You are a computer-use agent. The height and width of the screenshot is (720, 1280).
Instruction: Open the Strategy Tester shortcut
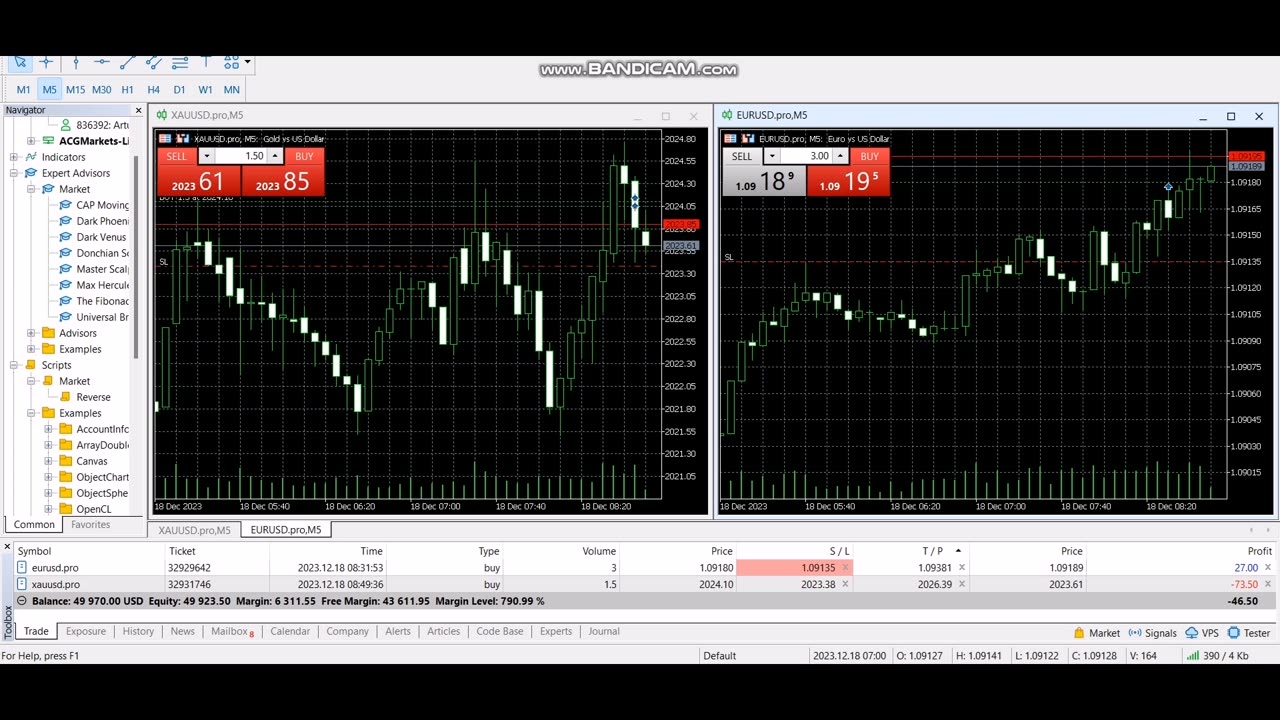point(1249,633)
